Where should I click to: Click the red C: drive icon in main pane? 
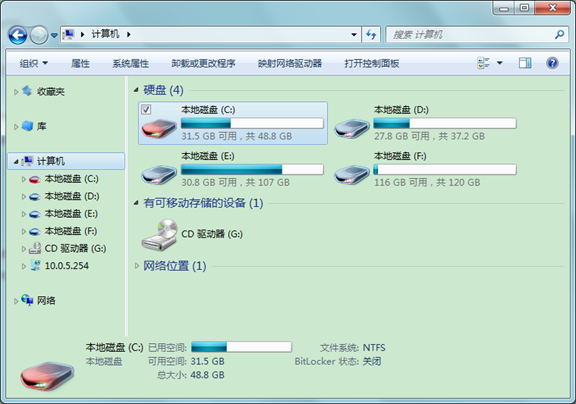click(x=159, y=129)
